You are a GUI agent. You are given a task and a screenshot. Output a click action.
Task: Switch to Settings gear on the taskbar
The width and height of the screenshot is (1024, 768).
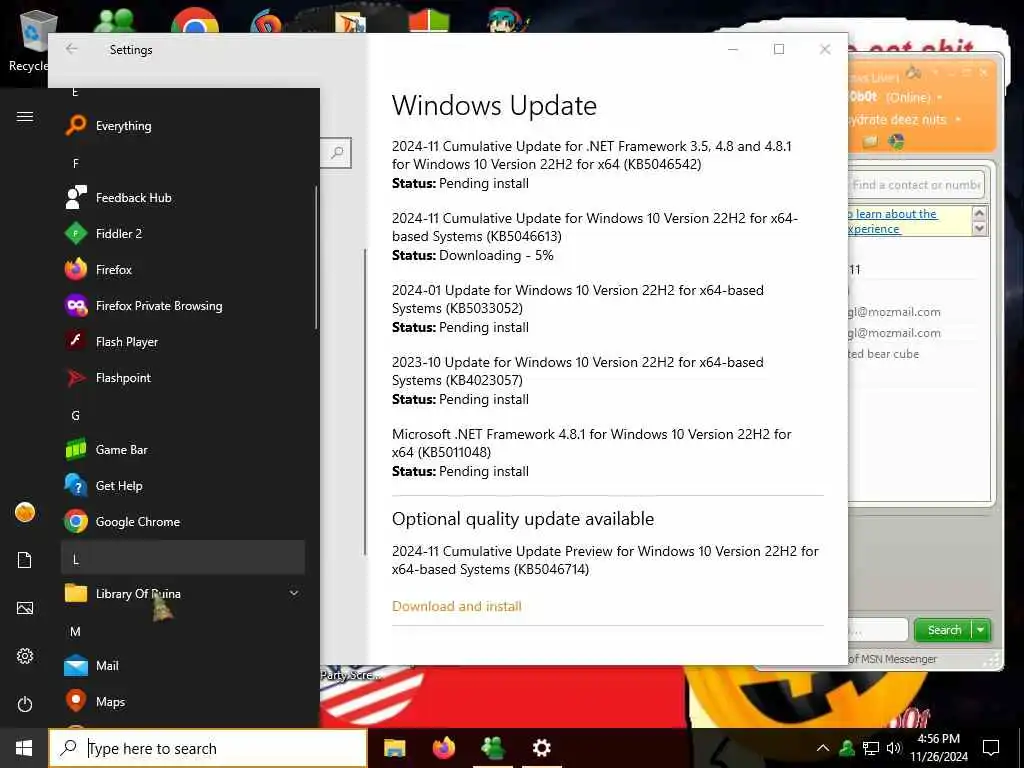click(541, 748)
